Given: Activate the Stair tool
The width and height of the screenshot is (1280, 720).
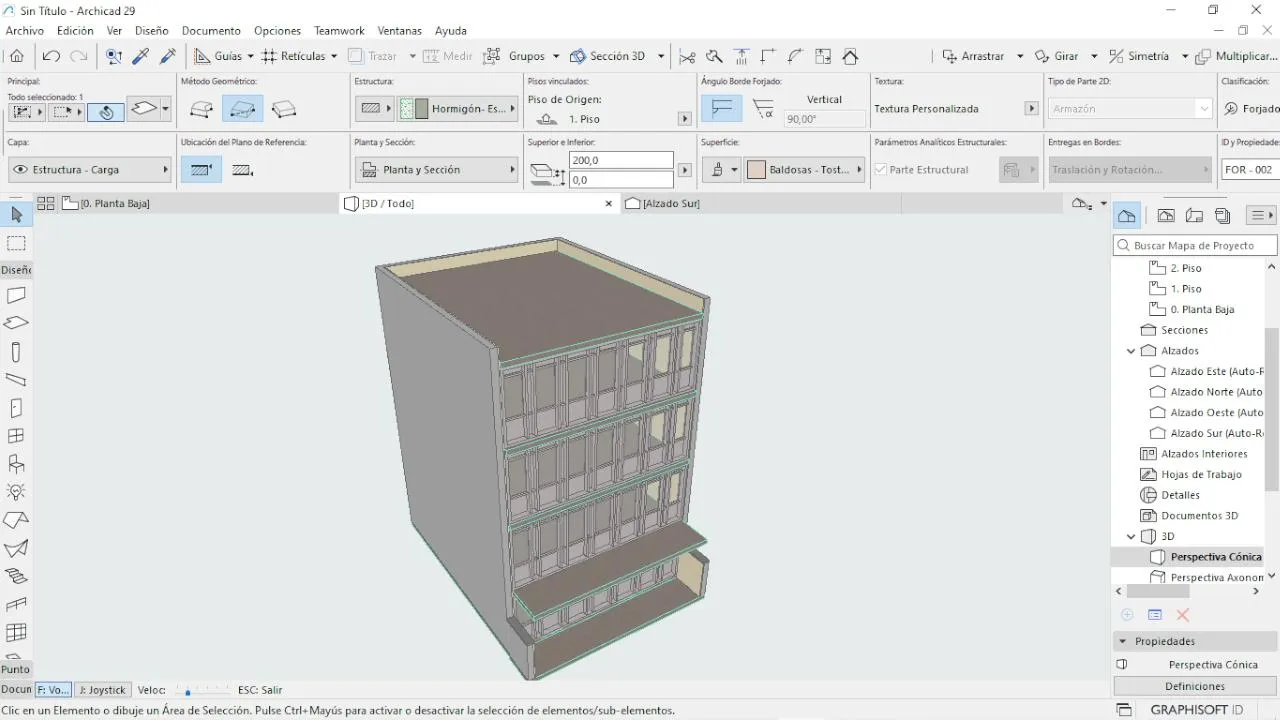Looking at the screenshot, I should tap(16, 576).
